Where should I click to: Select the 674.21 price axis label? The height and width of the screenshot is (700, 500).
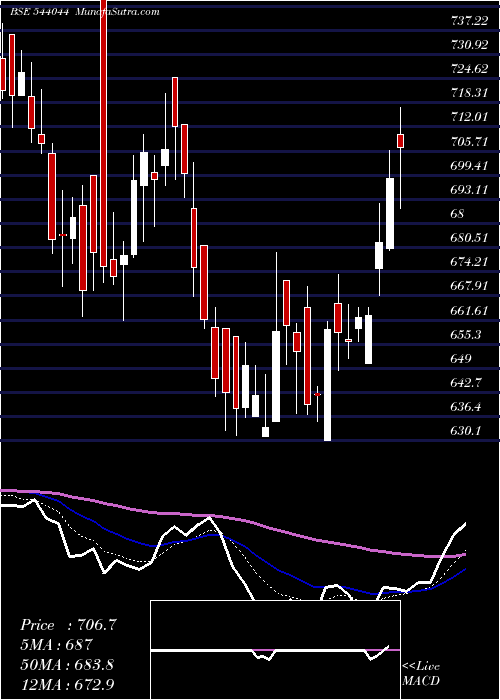click(x=468, y=262)
